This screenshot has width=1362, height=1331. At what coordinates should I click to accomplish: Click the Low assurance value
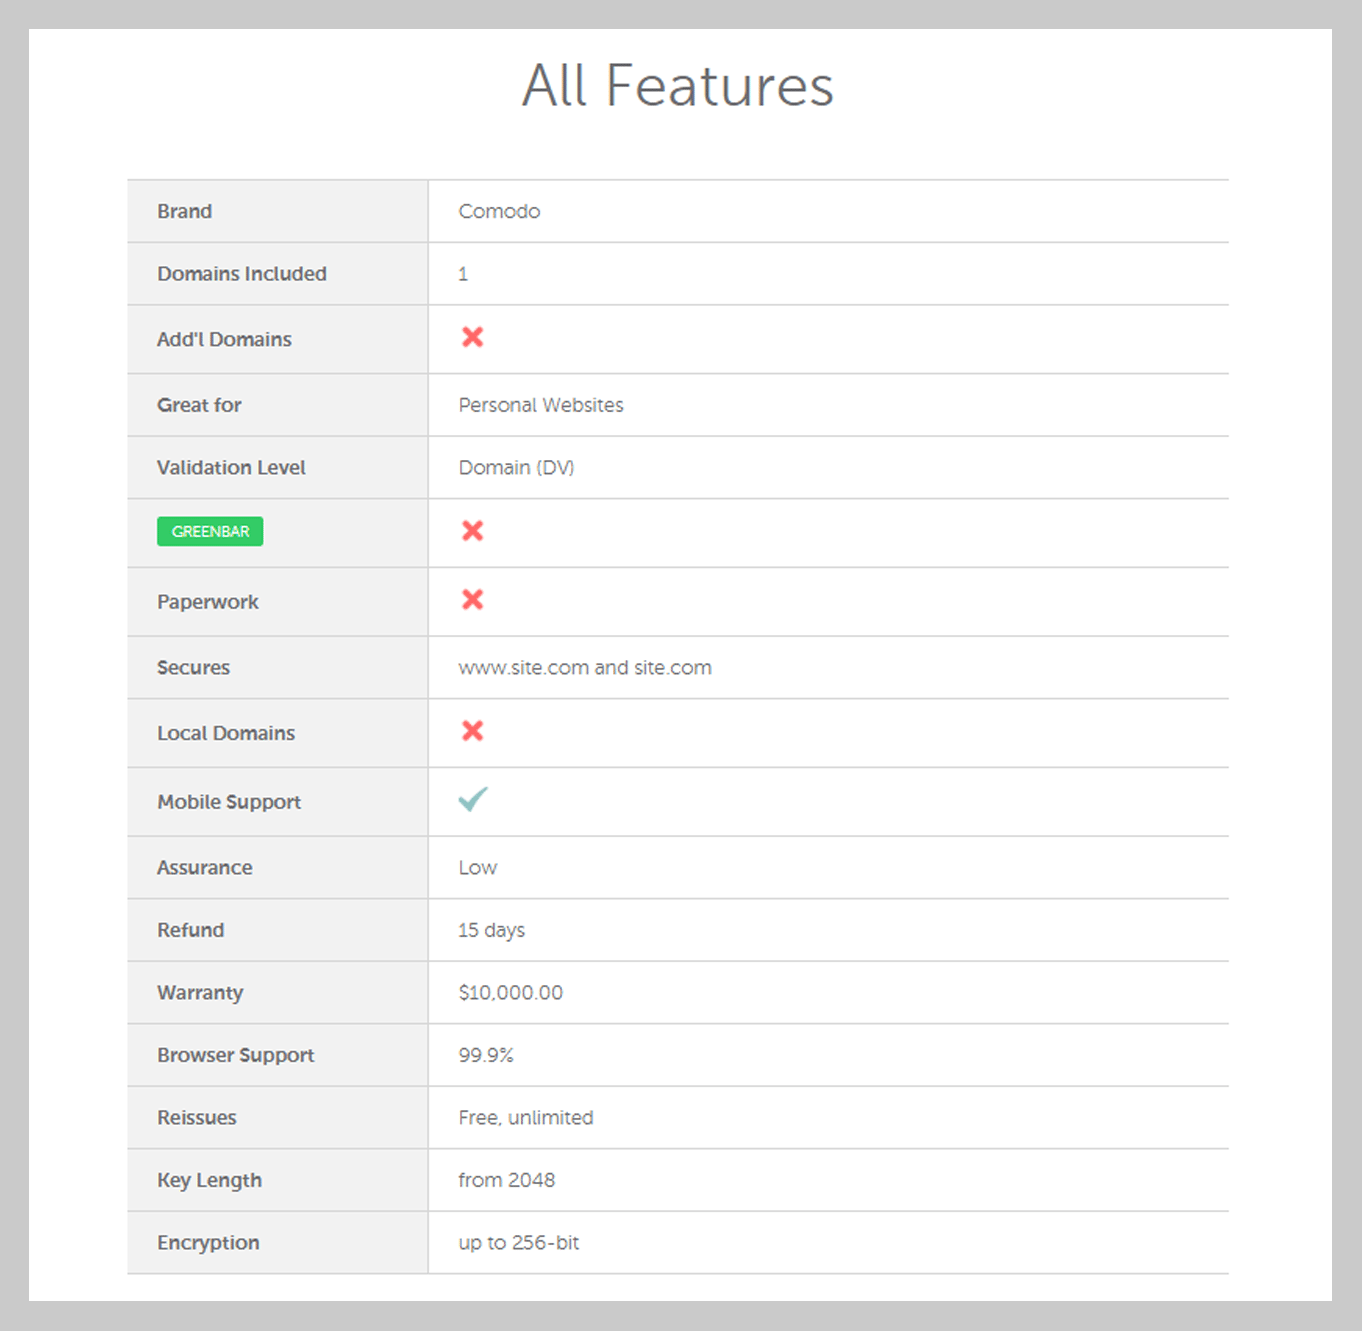[477, 868]
